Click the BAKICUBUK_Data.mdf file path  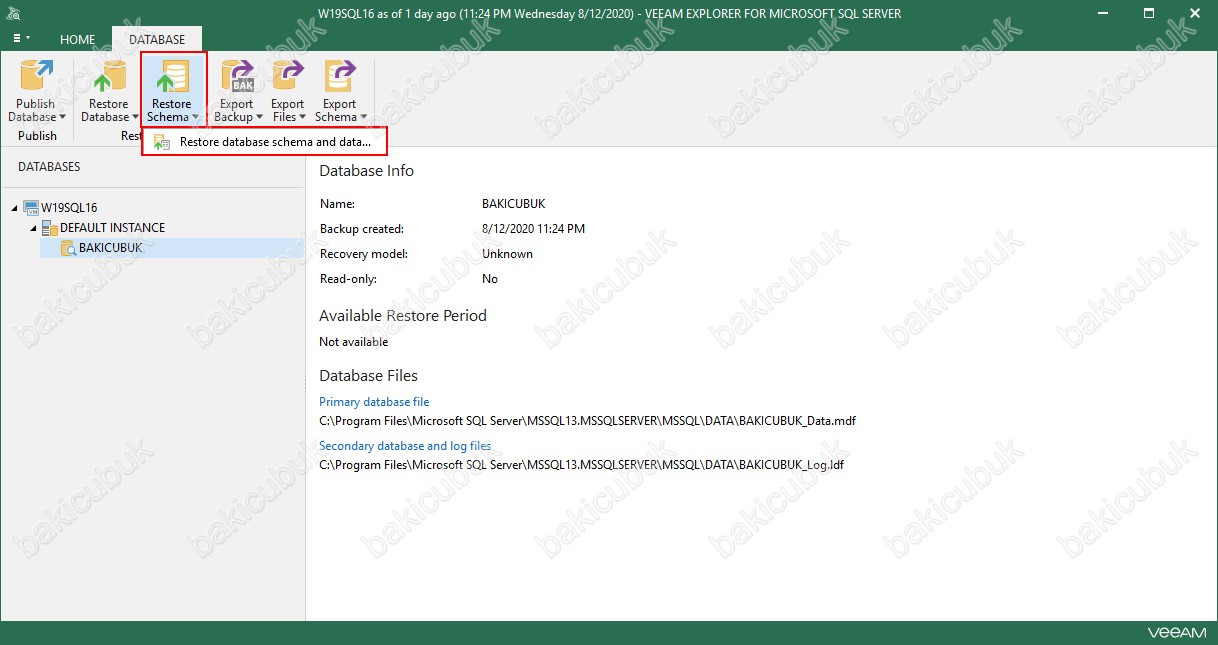tap(587, 421)
